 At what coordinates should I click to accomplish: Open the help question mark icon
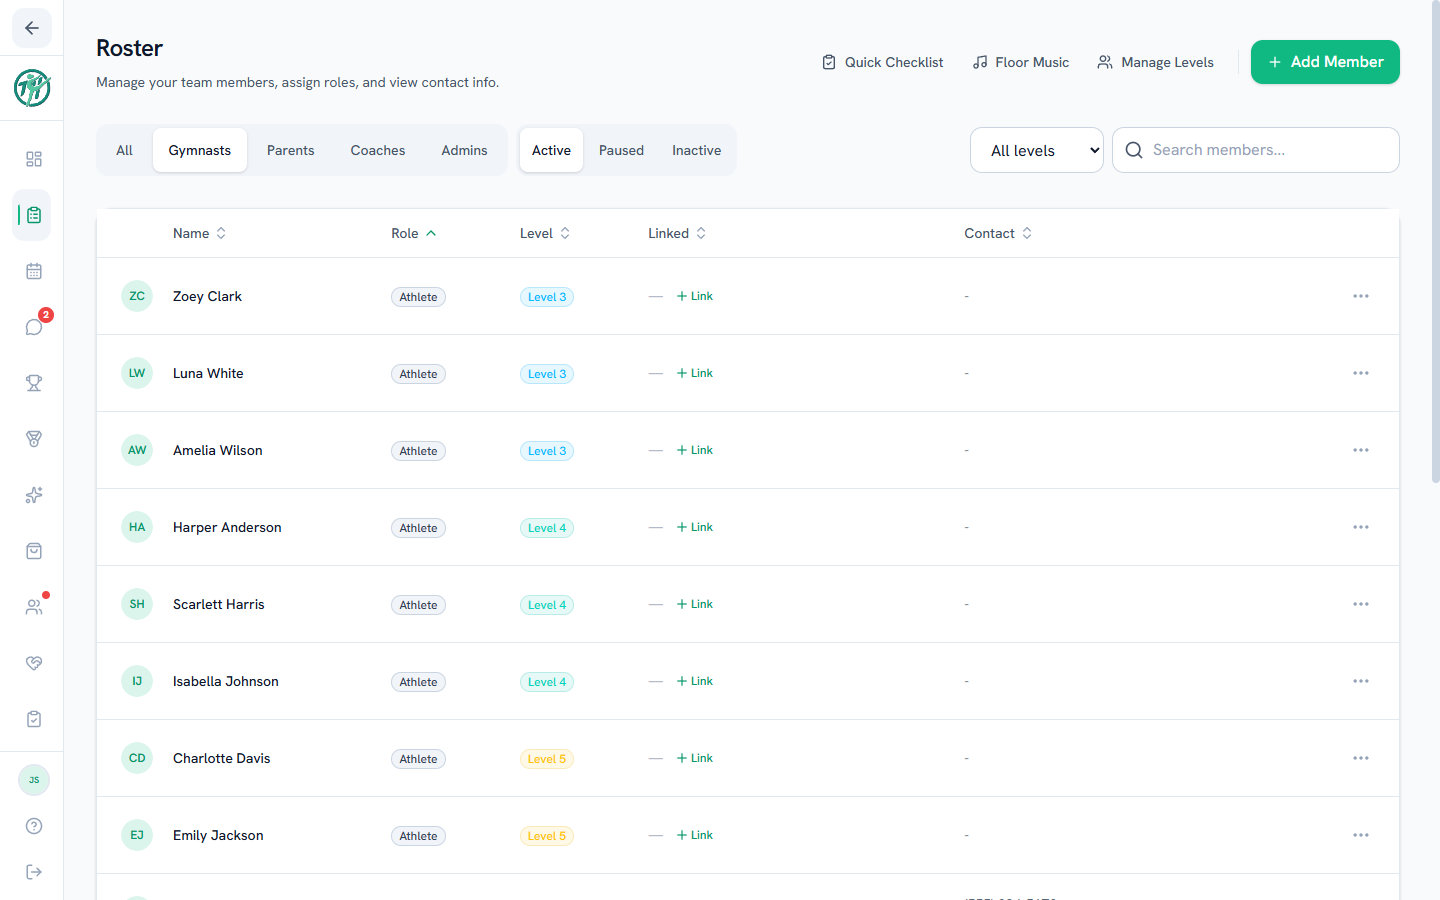click(34, 826)
